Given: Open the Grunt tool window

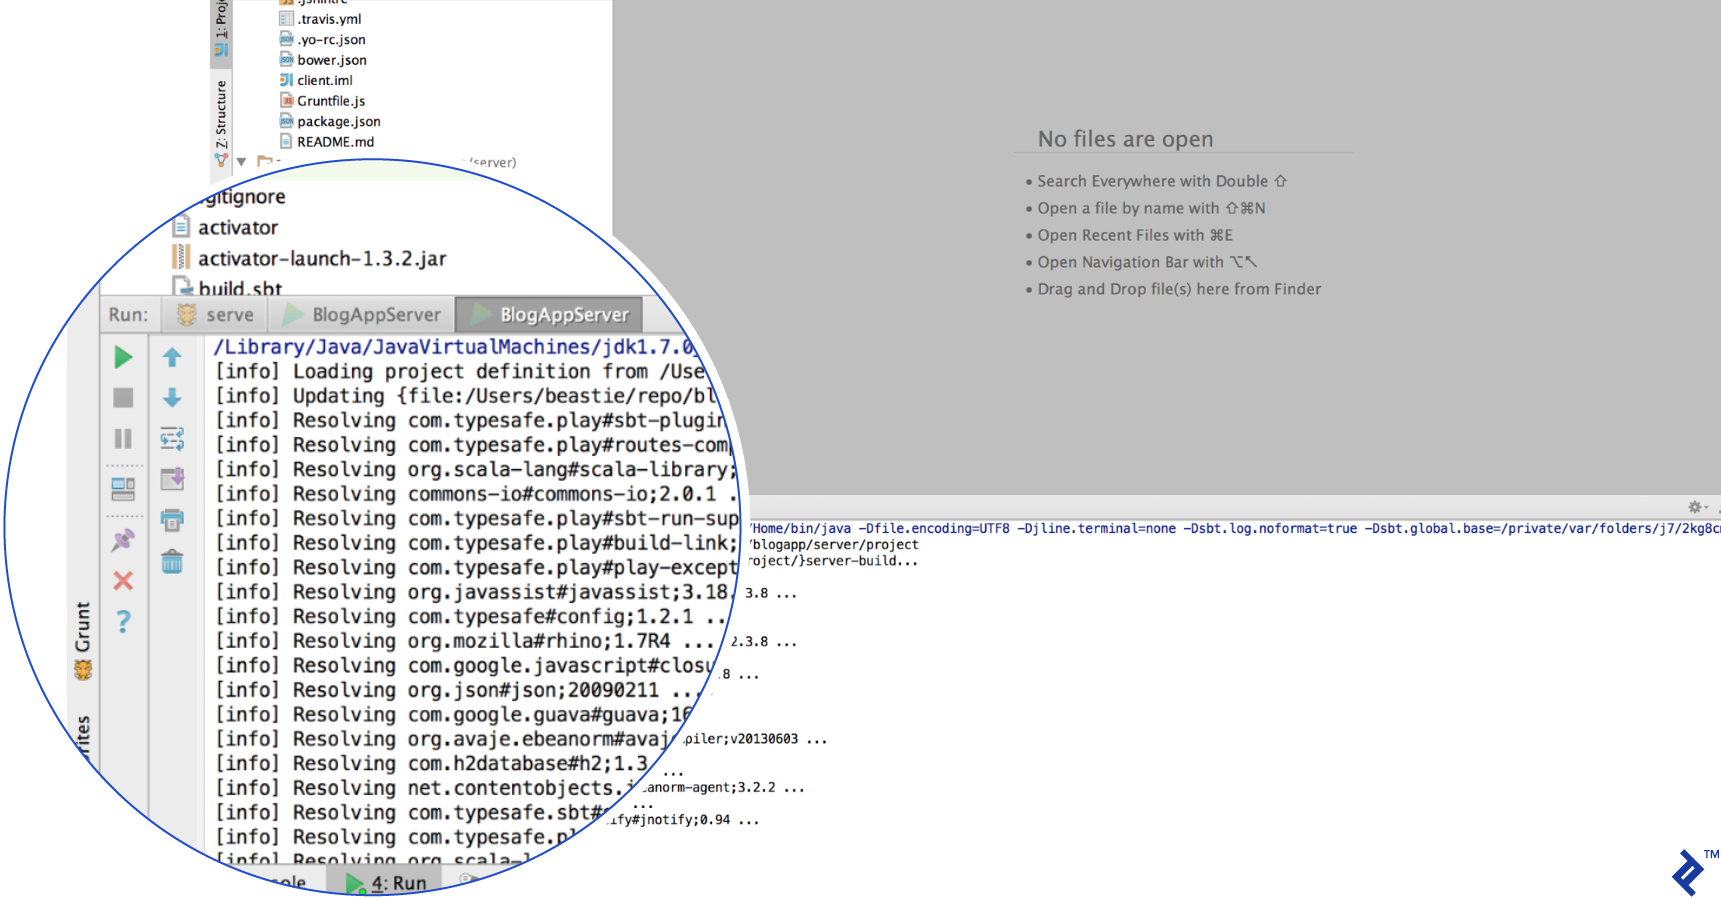Looking at the screenshot, I should pos(83,638).
